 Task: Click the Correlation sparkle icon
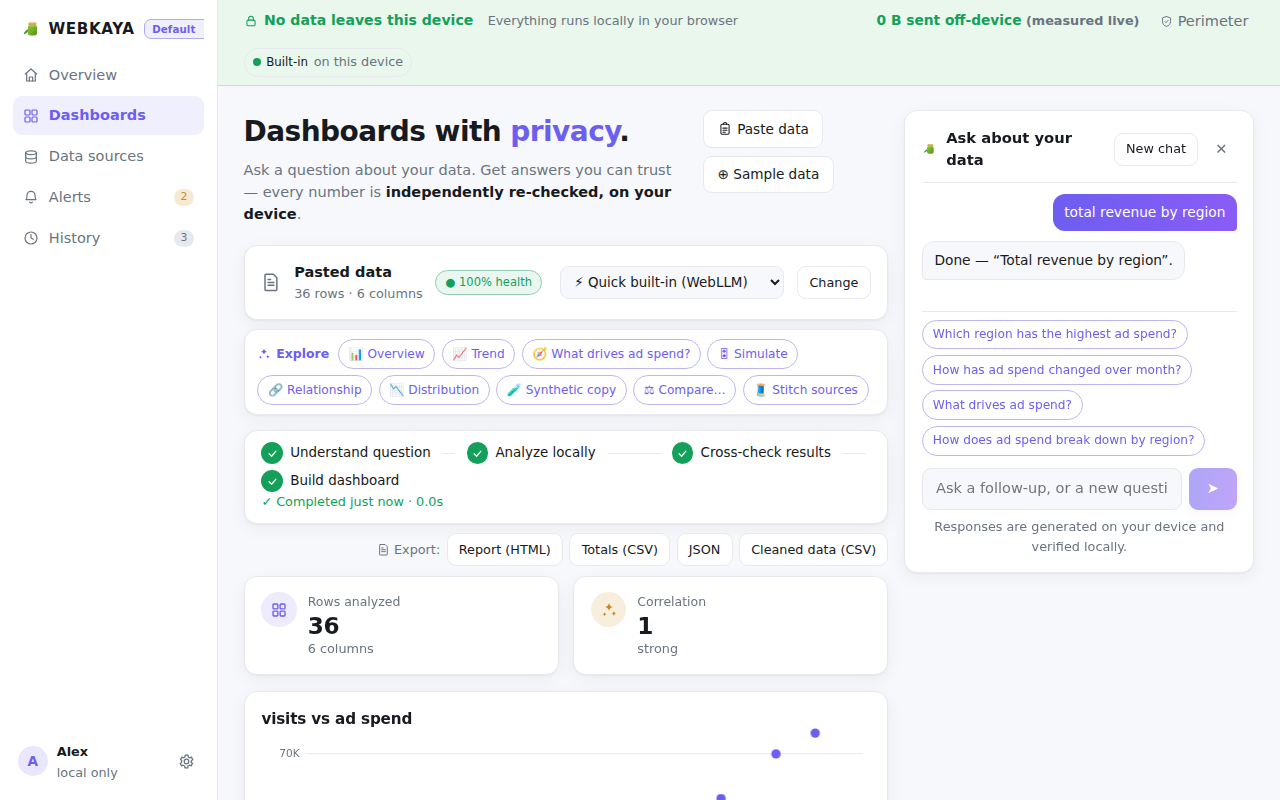[608, 610]
